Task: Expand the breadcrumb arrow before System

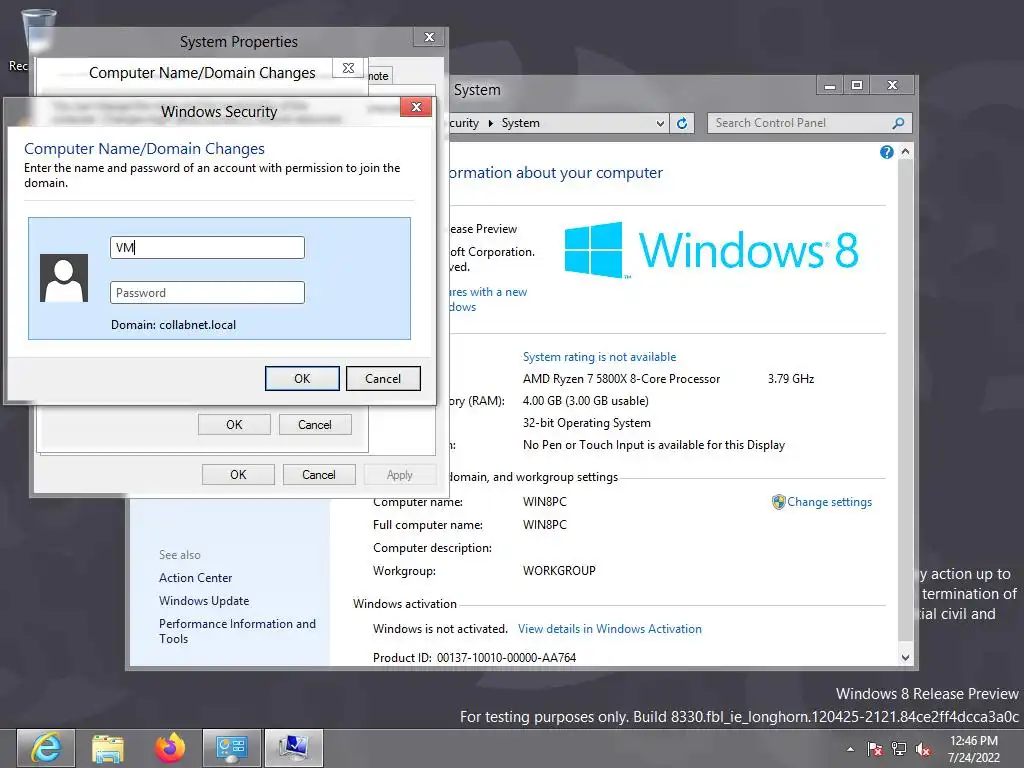Action: (x=490, y=123)
